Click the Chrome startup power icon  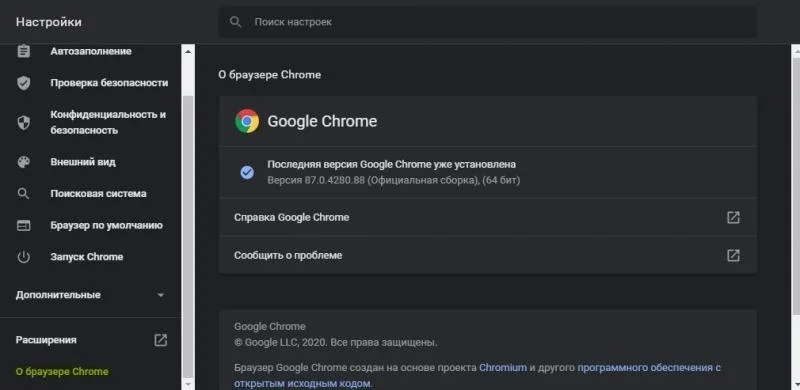pos(23,257)
